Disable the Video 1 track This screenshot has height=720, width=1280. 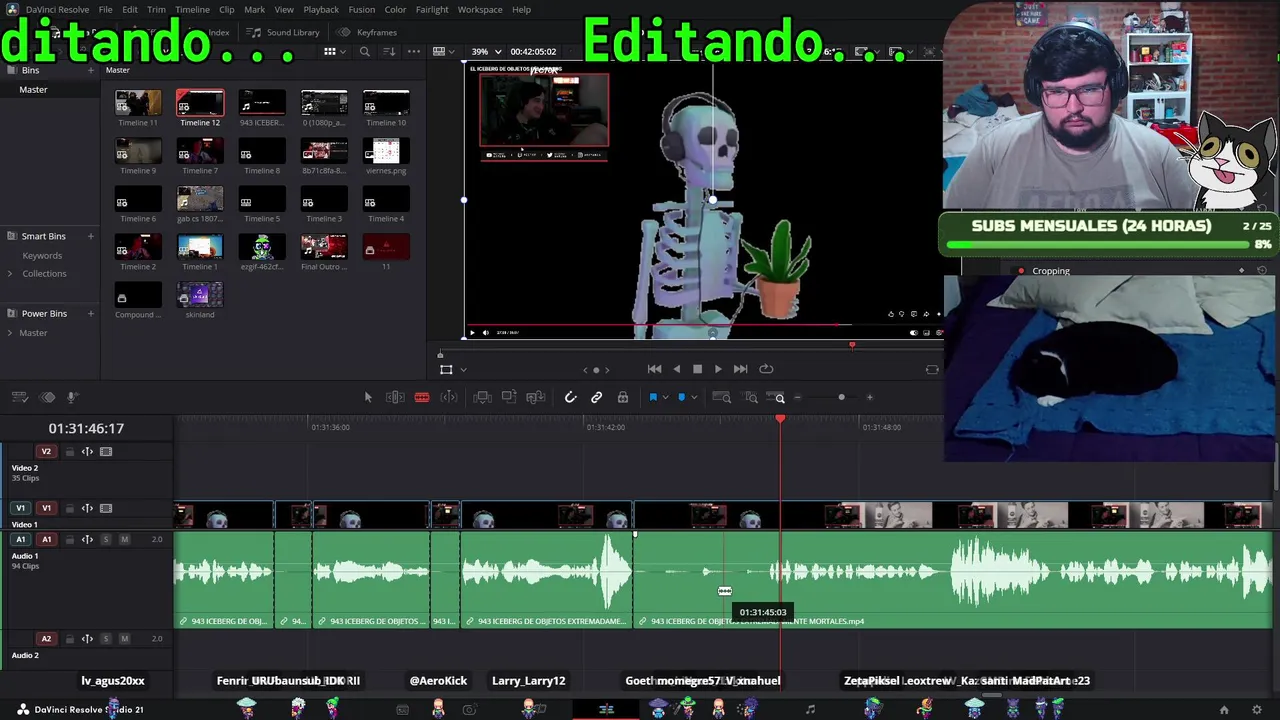click(x=106, y=509)
